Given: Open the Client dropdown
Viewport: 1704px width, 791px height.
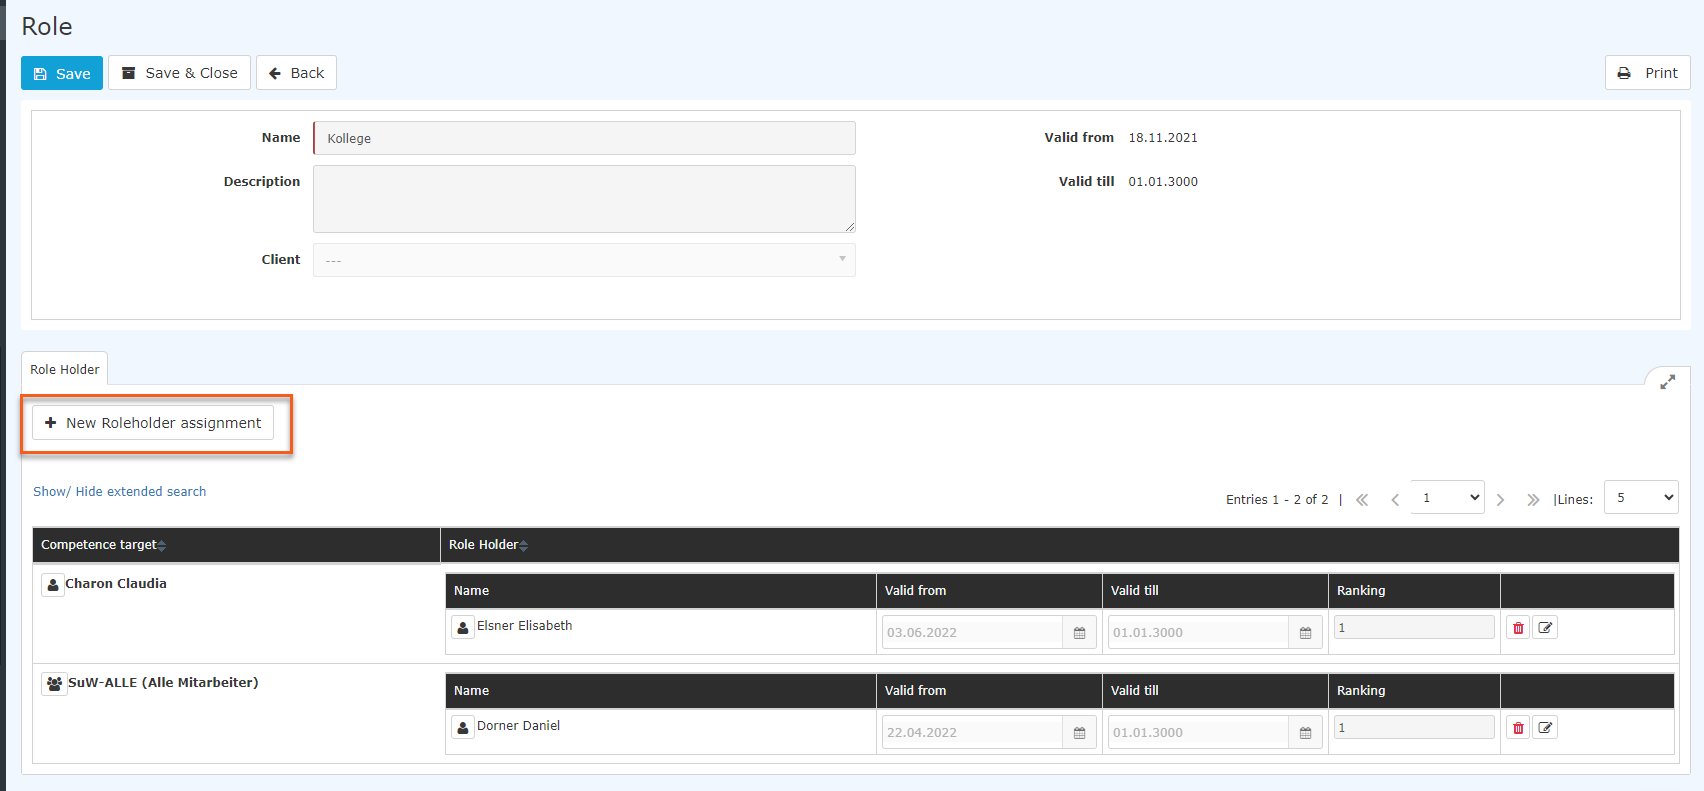Looking at the screenshot, I should pyautogui.click(x=584, y=260).
